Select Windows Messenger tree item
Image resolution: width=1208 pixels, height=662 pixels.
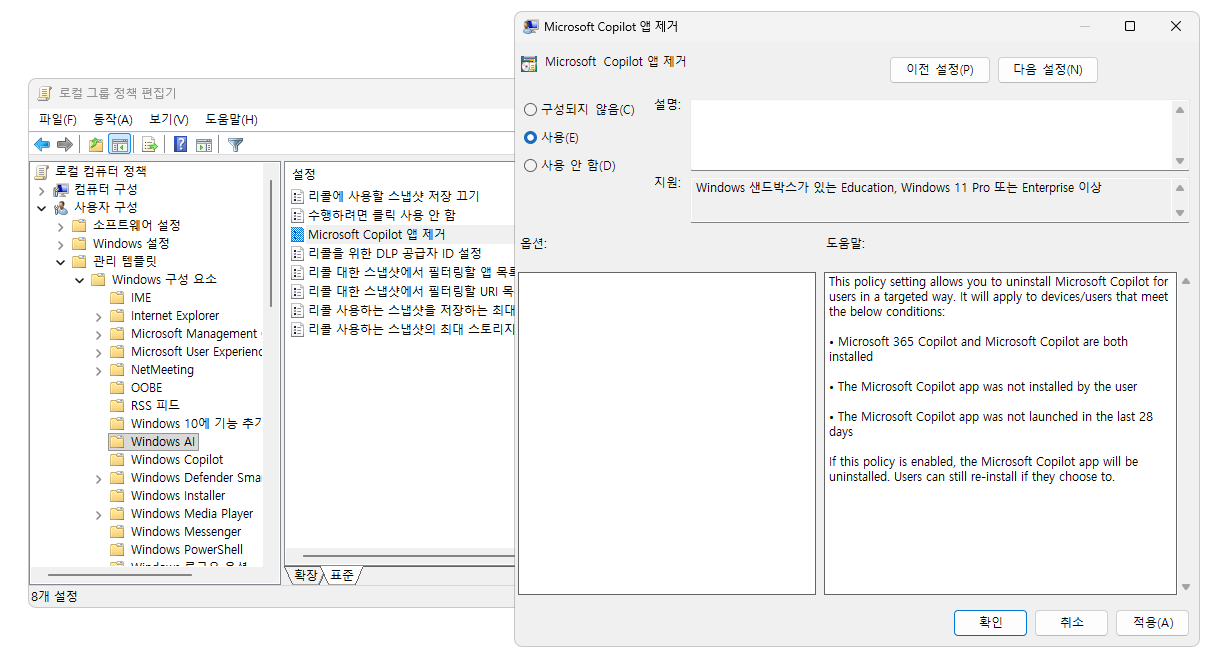[186, 531]
